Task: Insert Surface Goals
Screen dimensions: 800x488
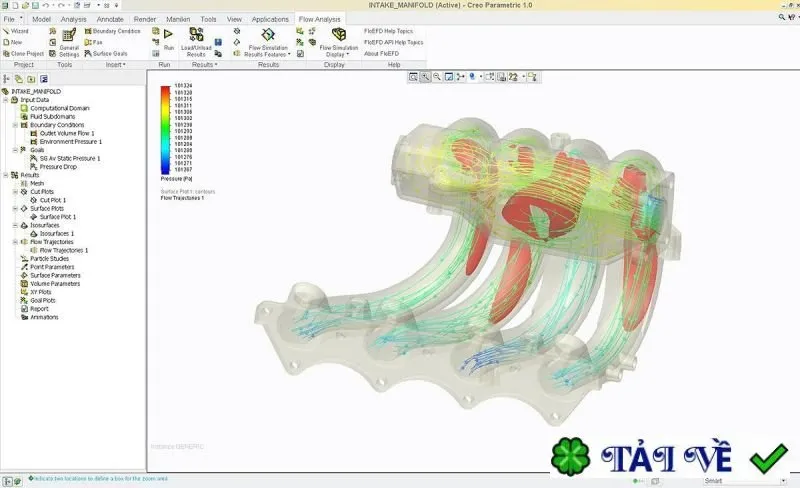Action: coord(106,54)
